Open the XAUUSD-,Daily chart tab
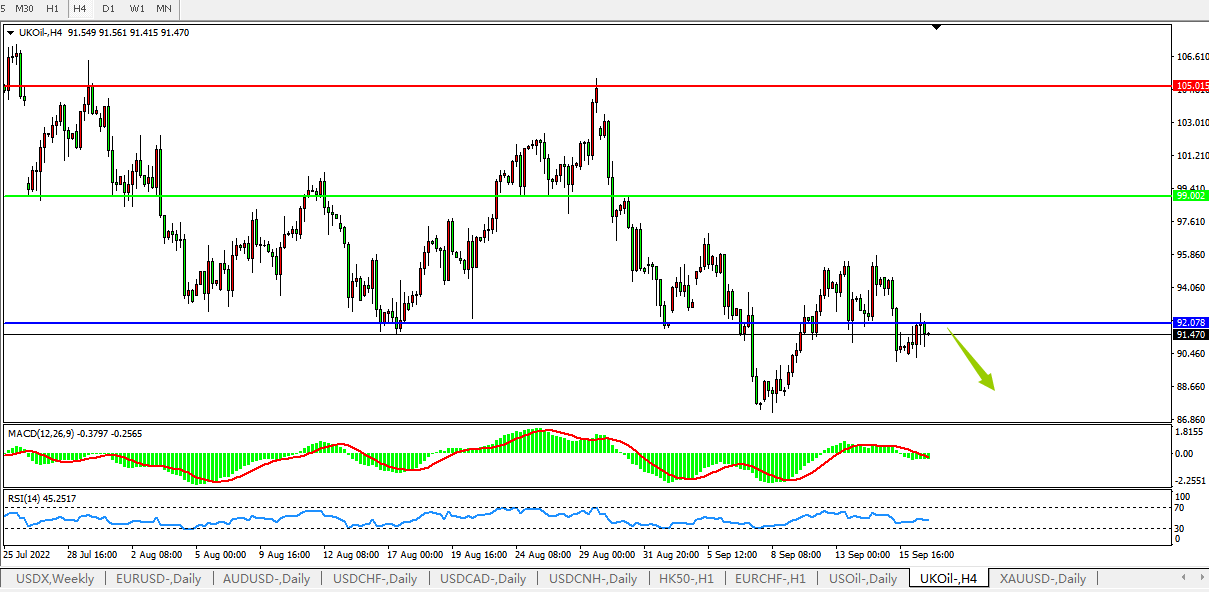The height and width of the screenshot is (592, 1209). click(x=1042, y=579)
